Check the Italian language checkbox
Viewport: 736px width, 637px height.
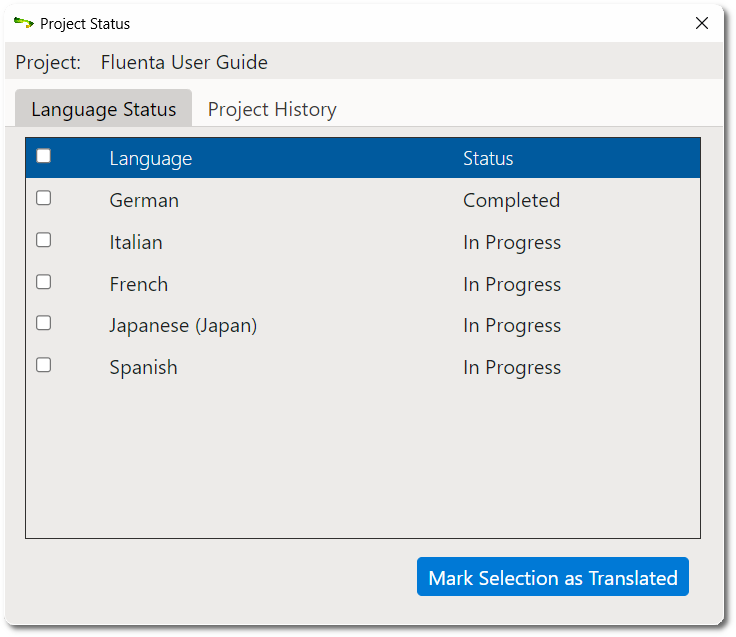(44, 240)
